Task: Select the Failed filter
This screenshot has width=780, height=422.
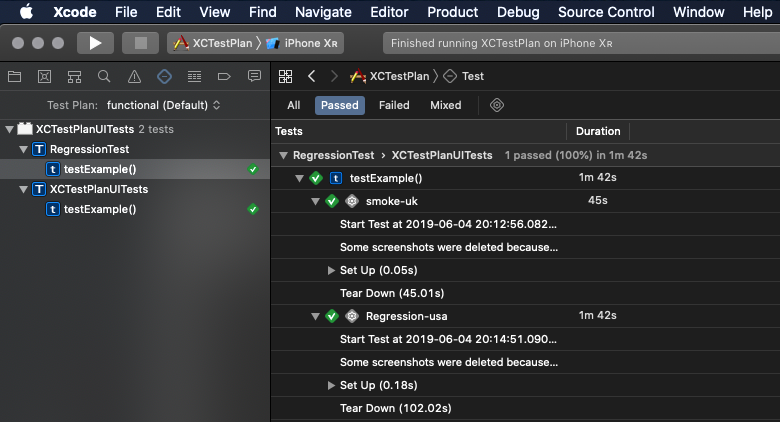Action: point(394,105)
